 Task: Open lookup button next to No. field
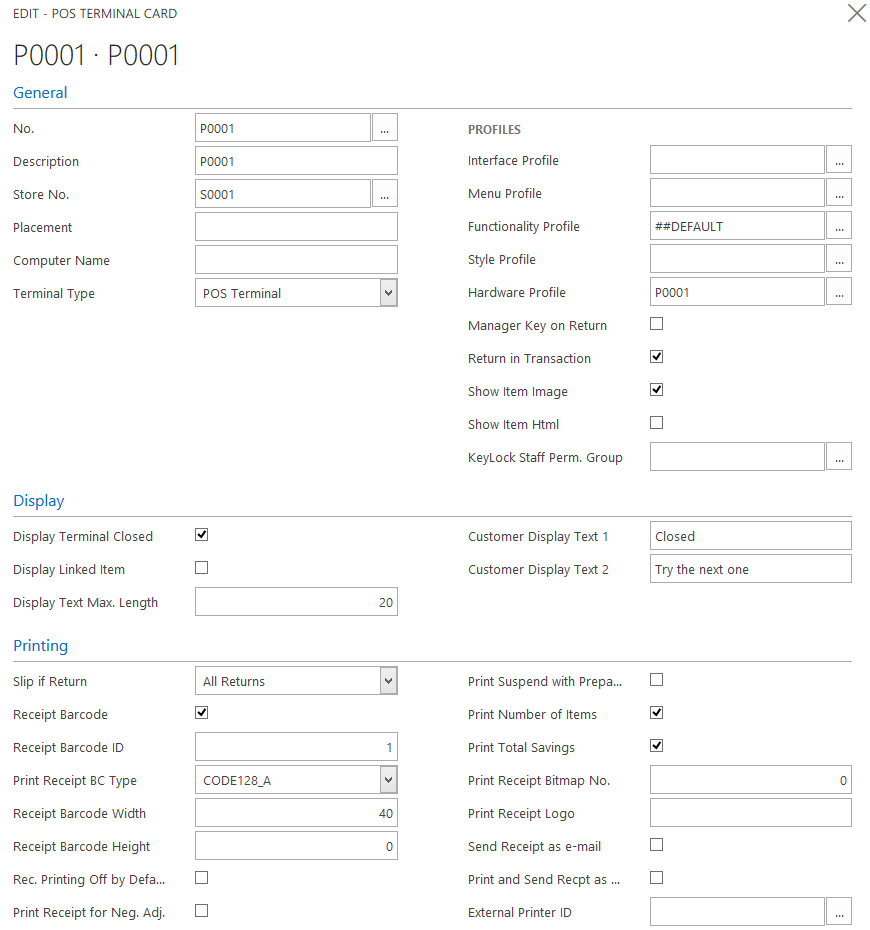pyautogui.click(x=385, y=128)
